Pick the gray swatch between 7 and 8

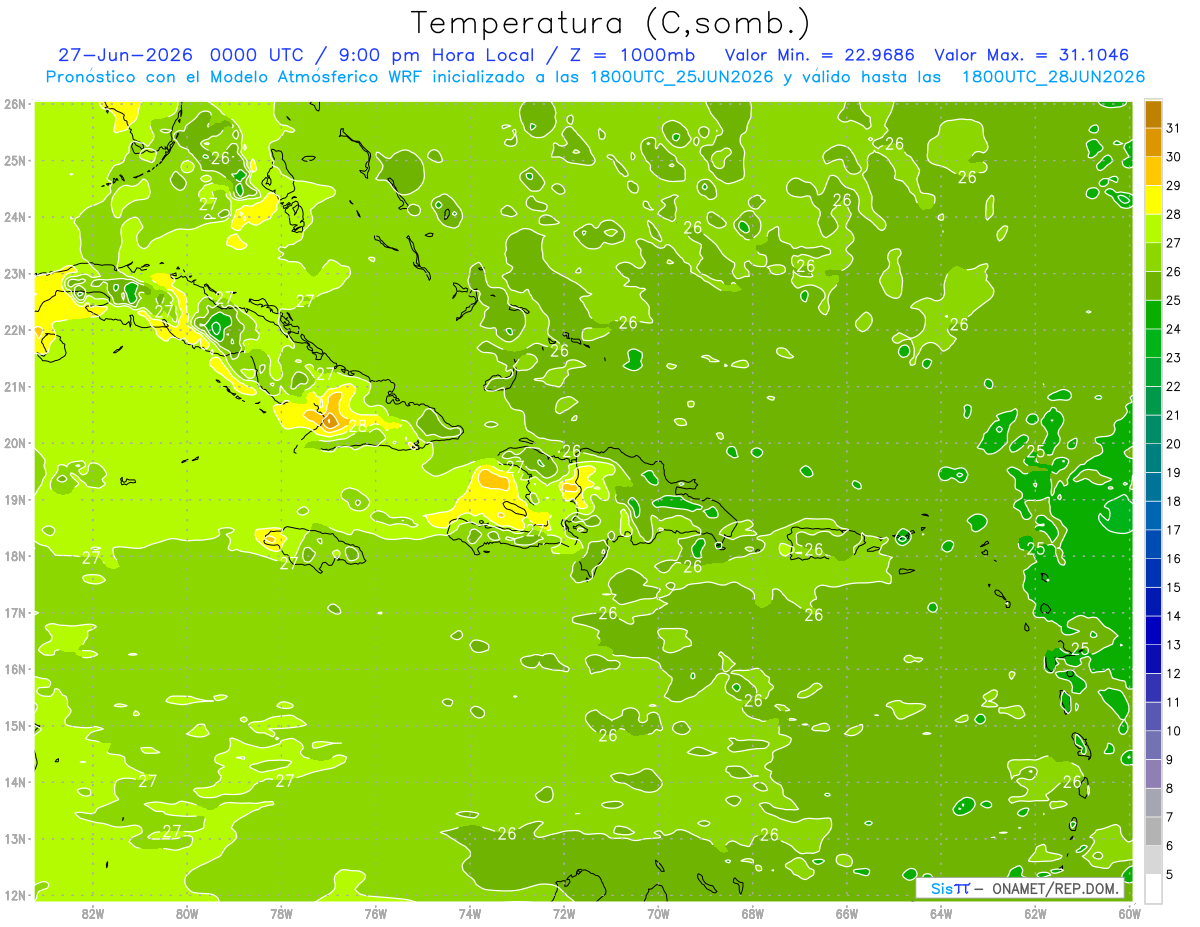tap(1153, 803)
